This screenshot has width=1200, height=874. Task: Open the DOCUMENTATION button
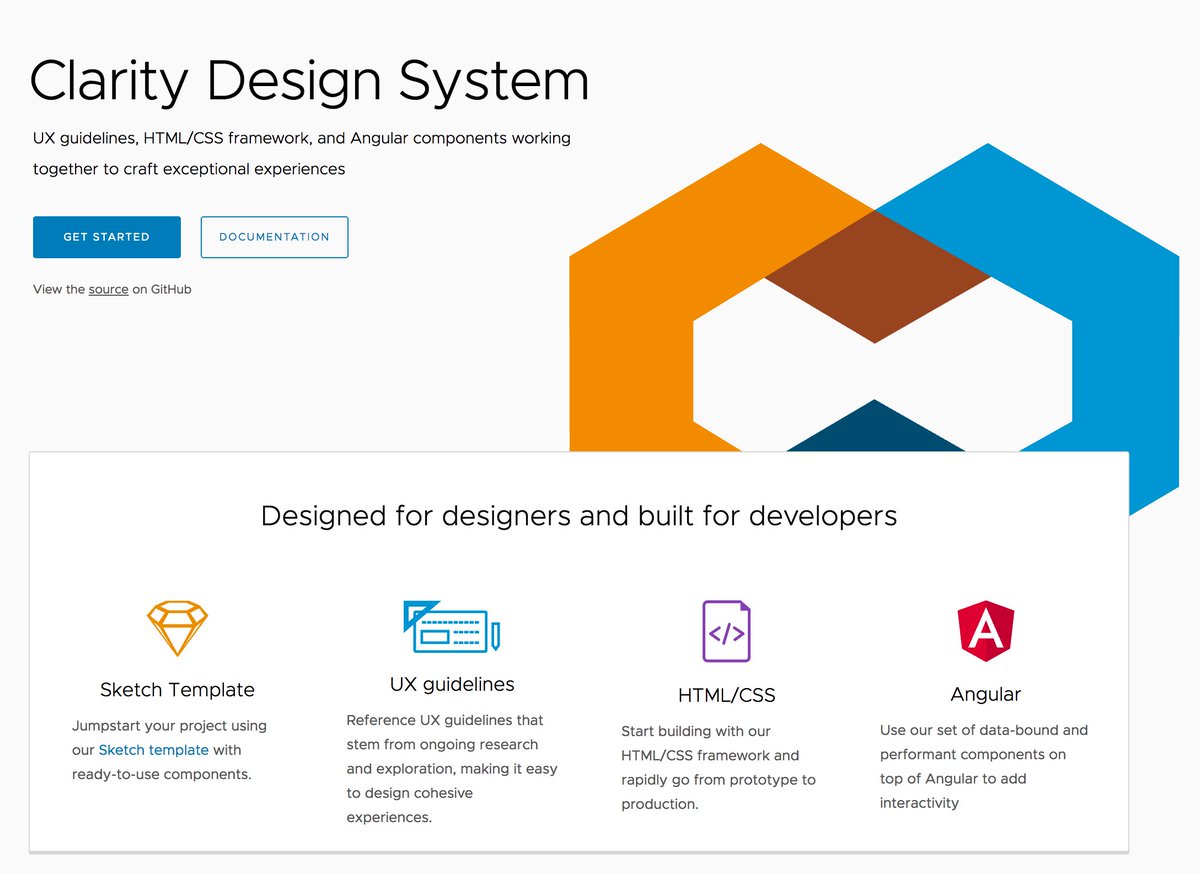[x=274, y=237]
